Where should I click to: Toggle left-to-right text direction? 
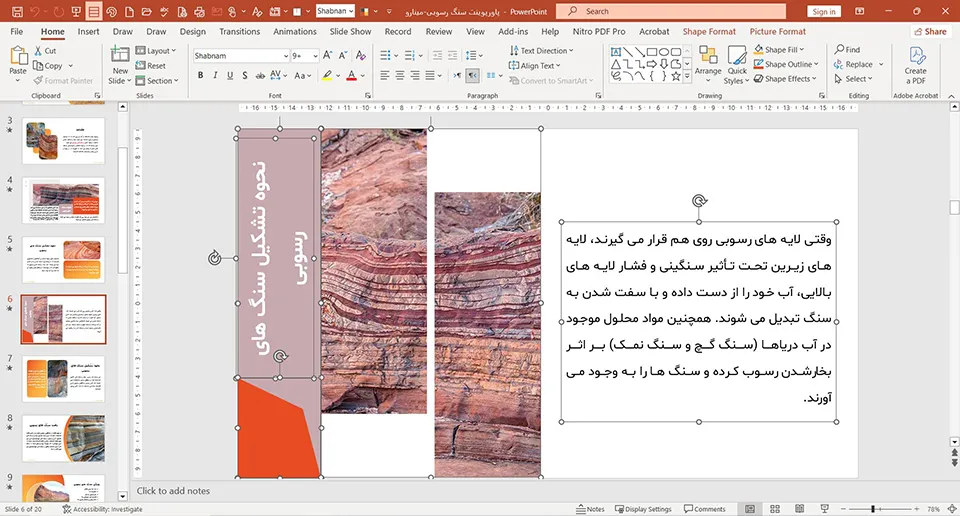(457, 75)
